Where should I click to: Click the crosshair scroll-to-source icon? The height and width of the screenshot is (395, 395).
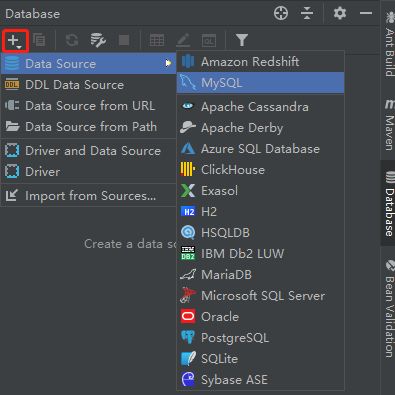[281, 13]
